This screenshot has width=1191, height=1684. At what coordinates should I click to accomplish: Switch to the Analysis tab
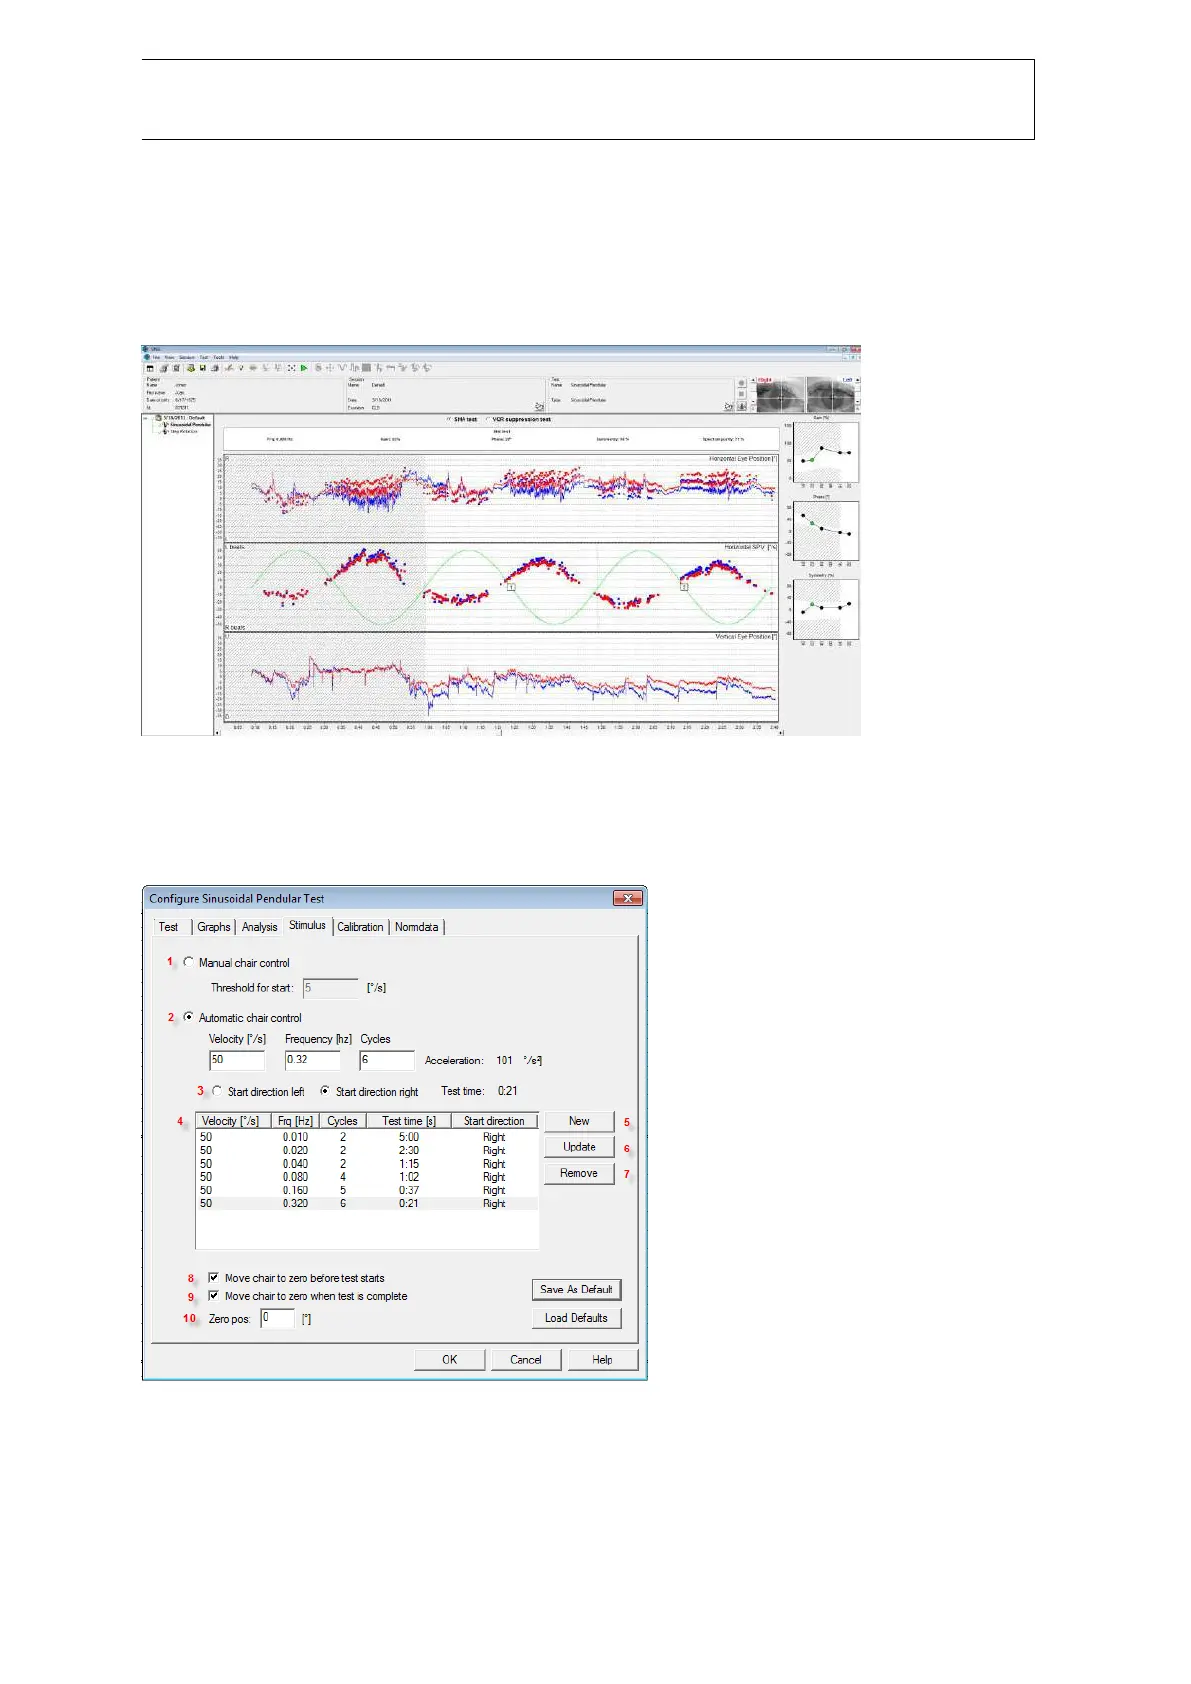[260, 927]
